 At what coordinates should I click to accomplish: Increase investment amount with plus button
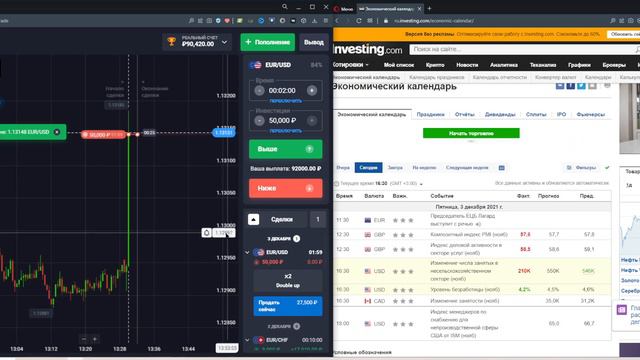tap(312, 120)
